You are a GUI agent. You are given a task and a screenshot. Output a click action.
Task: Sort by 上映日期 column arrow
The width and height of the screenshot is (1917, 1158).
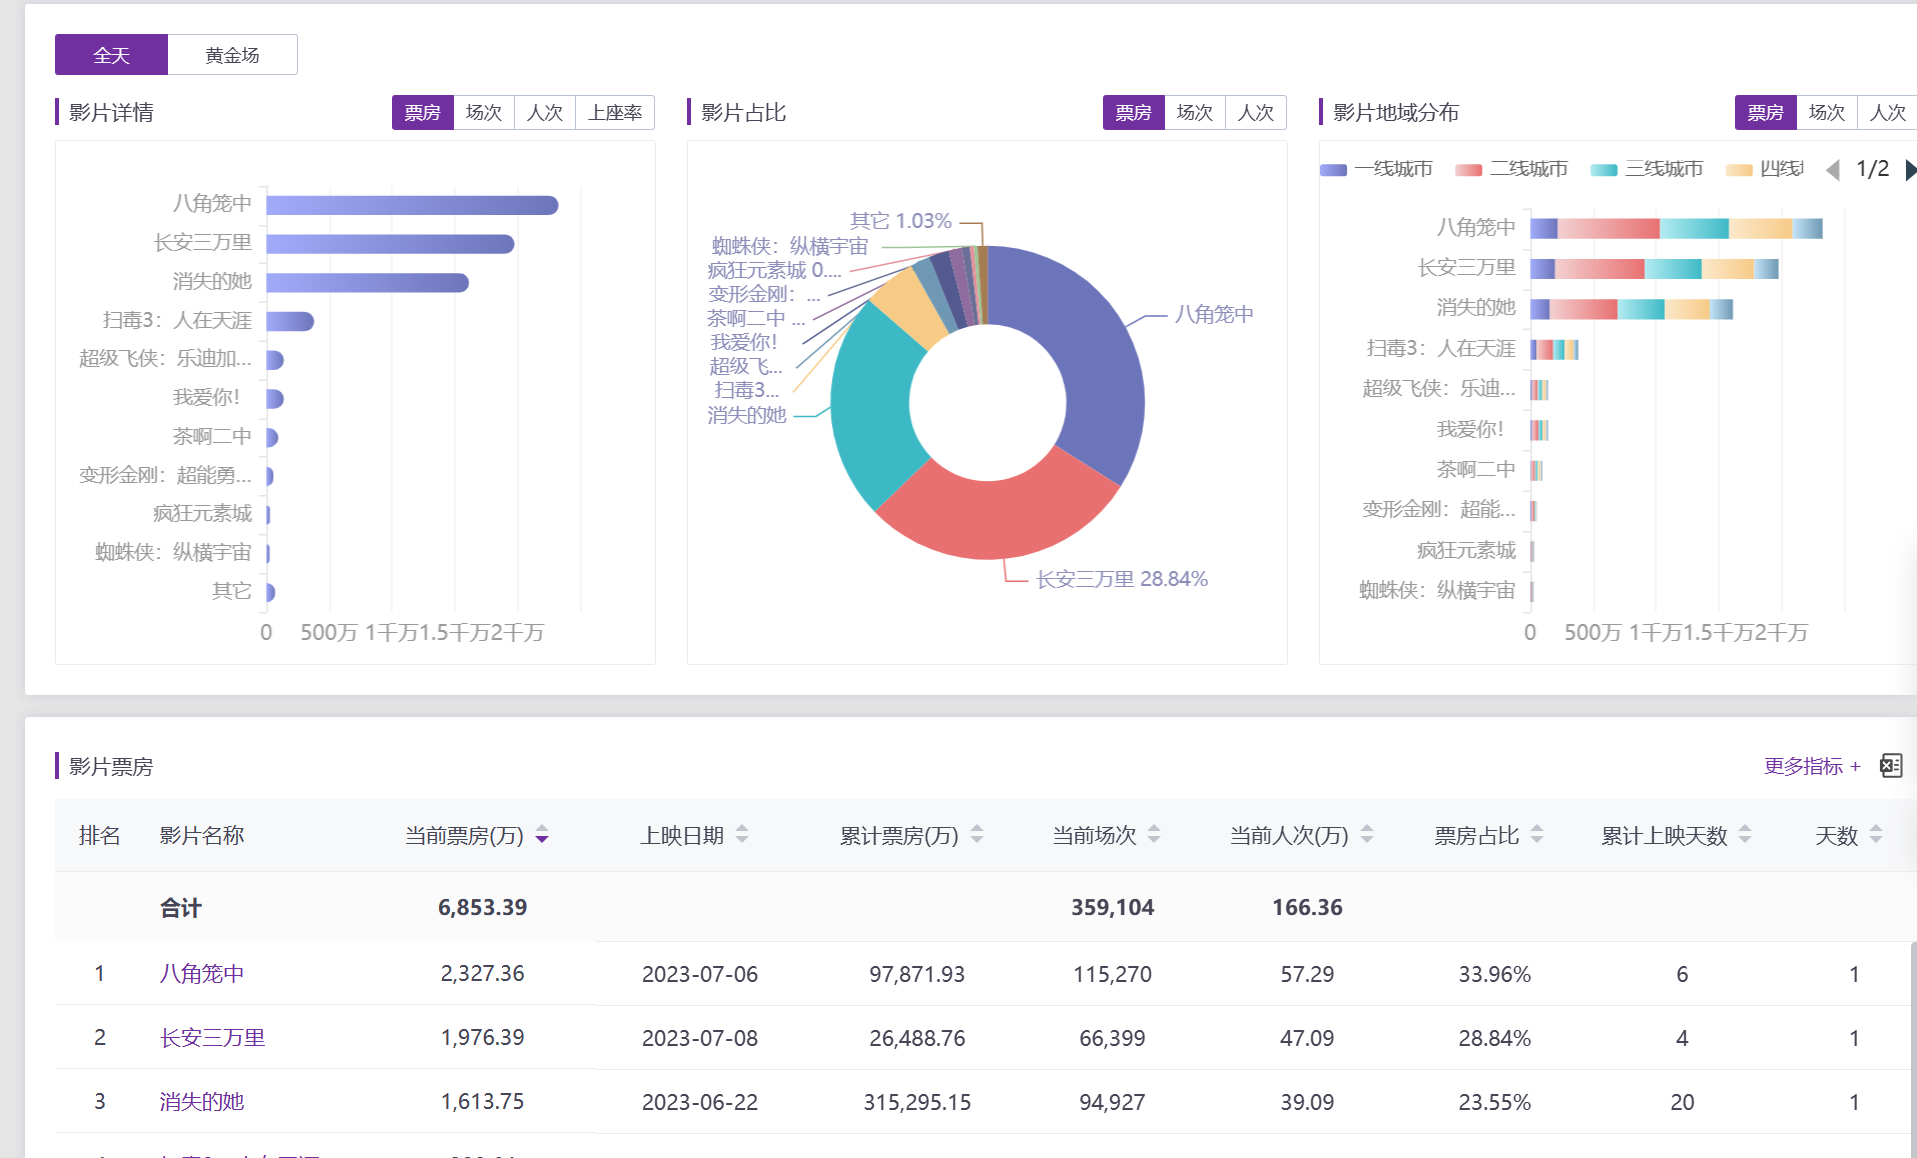tap(742, 835)
